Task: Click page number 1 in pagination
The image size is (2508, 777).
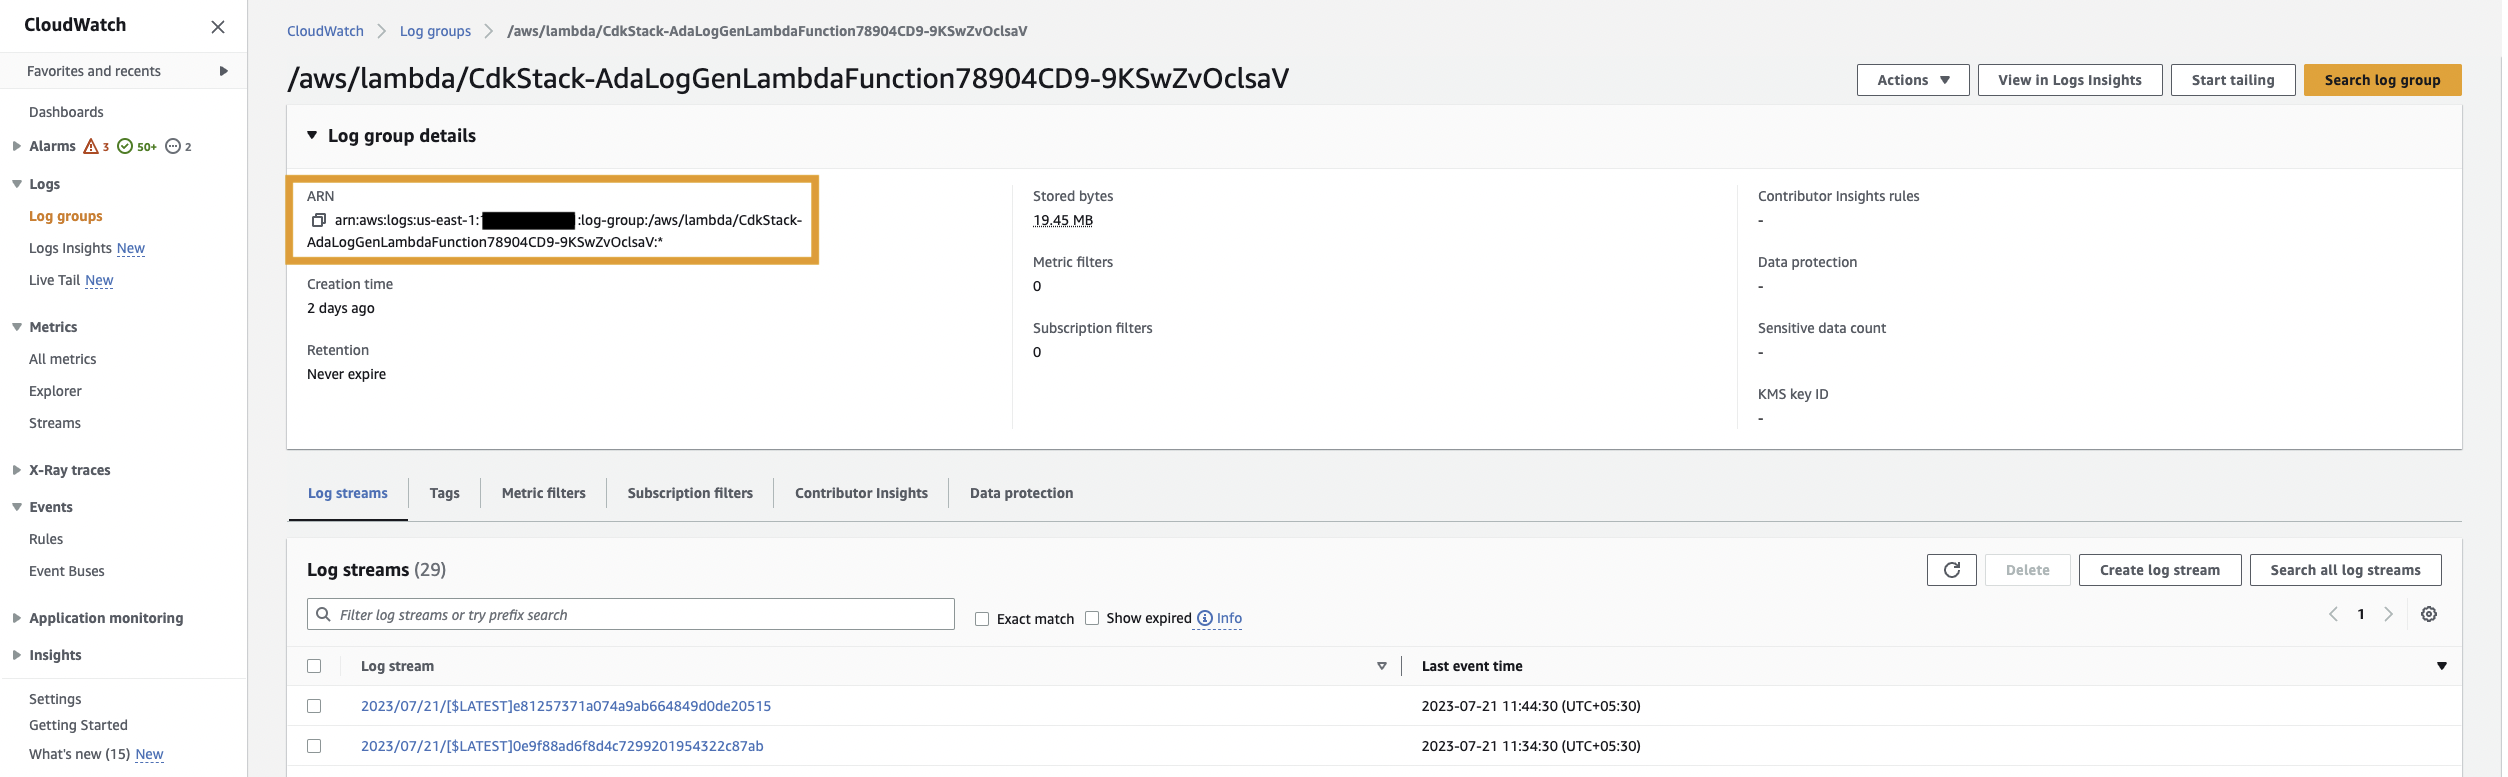Action: [2361, 614]
